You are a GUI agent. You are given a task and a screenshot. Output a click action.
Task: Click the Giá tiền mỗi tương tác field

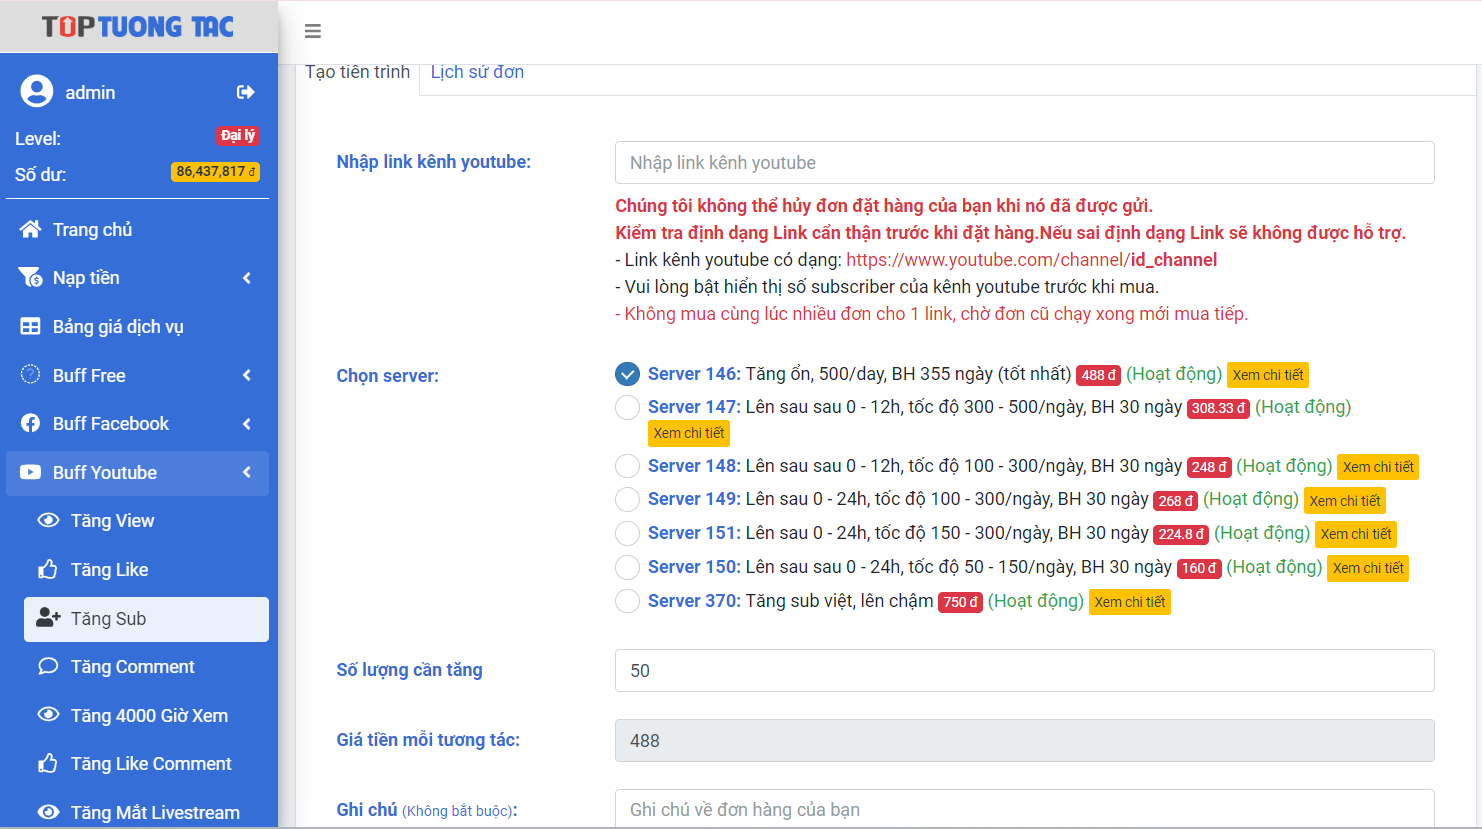pos(1024,741)
